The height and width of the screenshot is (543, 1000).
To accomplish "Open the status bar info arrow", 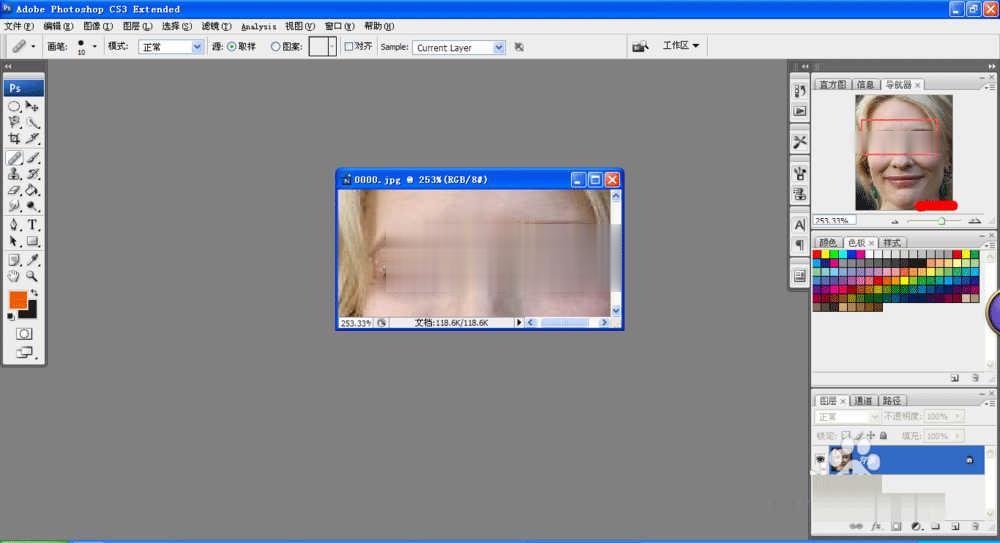I will 518,323.
